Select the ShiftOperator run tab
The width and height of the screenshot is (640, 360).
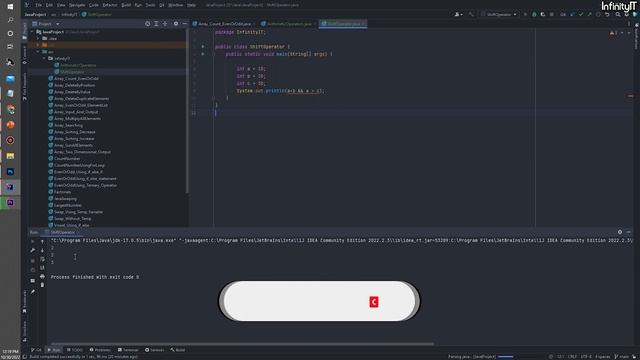(61, 232)
